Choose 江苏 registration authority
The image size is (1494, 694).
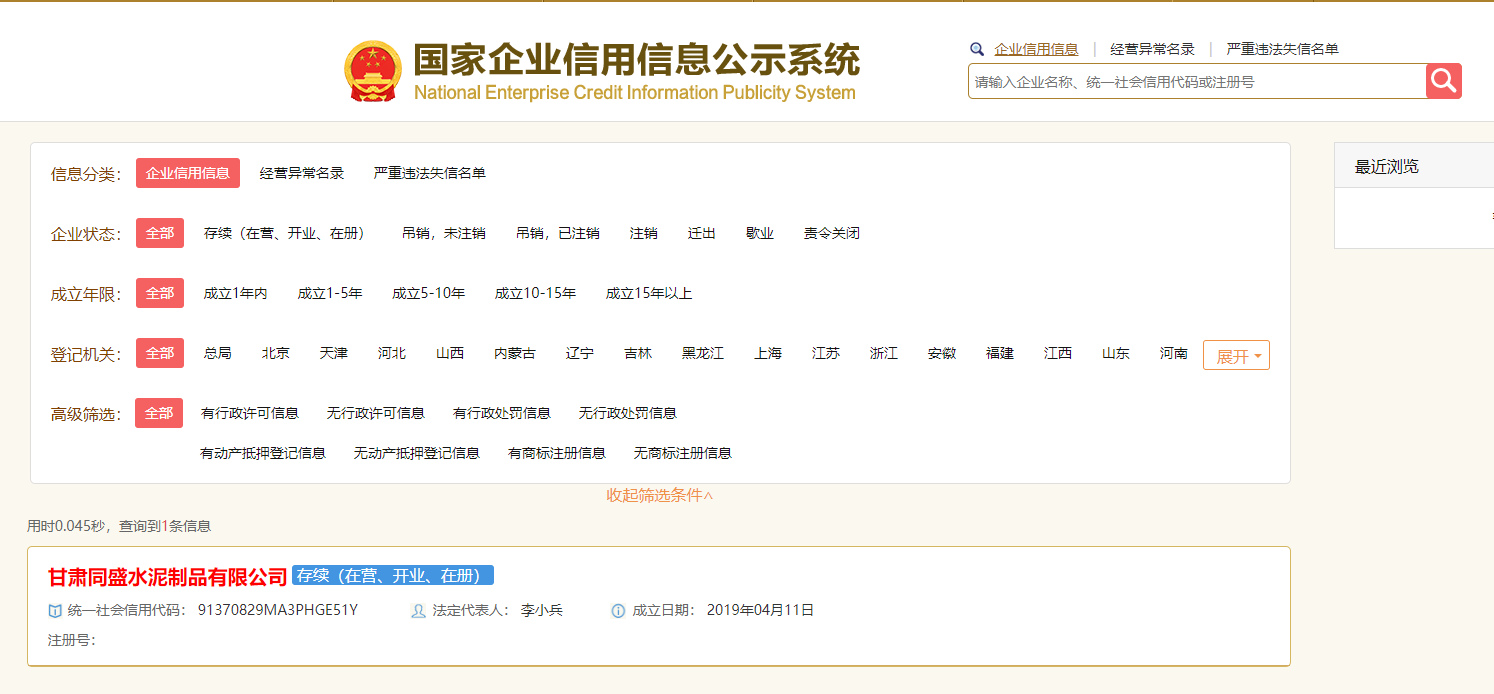[826, 353]
